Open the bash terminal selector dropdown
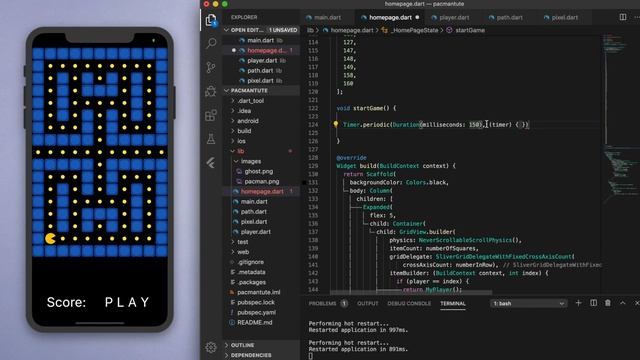640x360 pixels. click(528, 303)
